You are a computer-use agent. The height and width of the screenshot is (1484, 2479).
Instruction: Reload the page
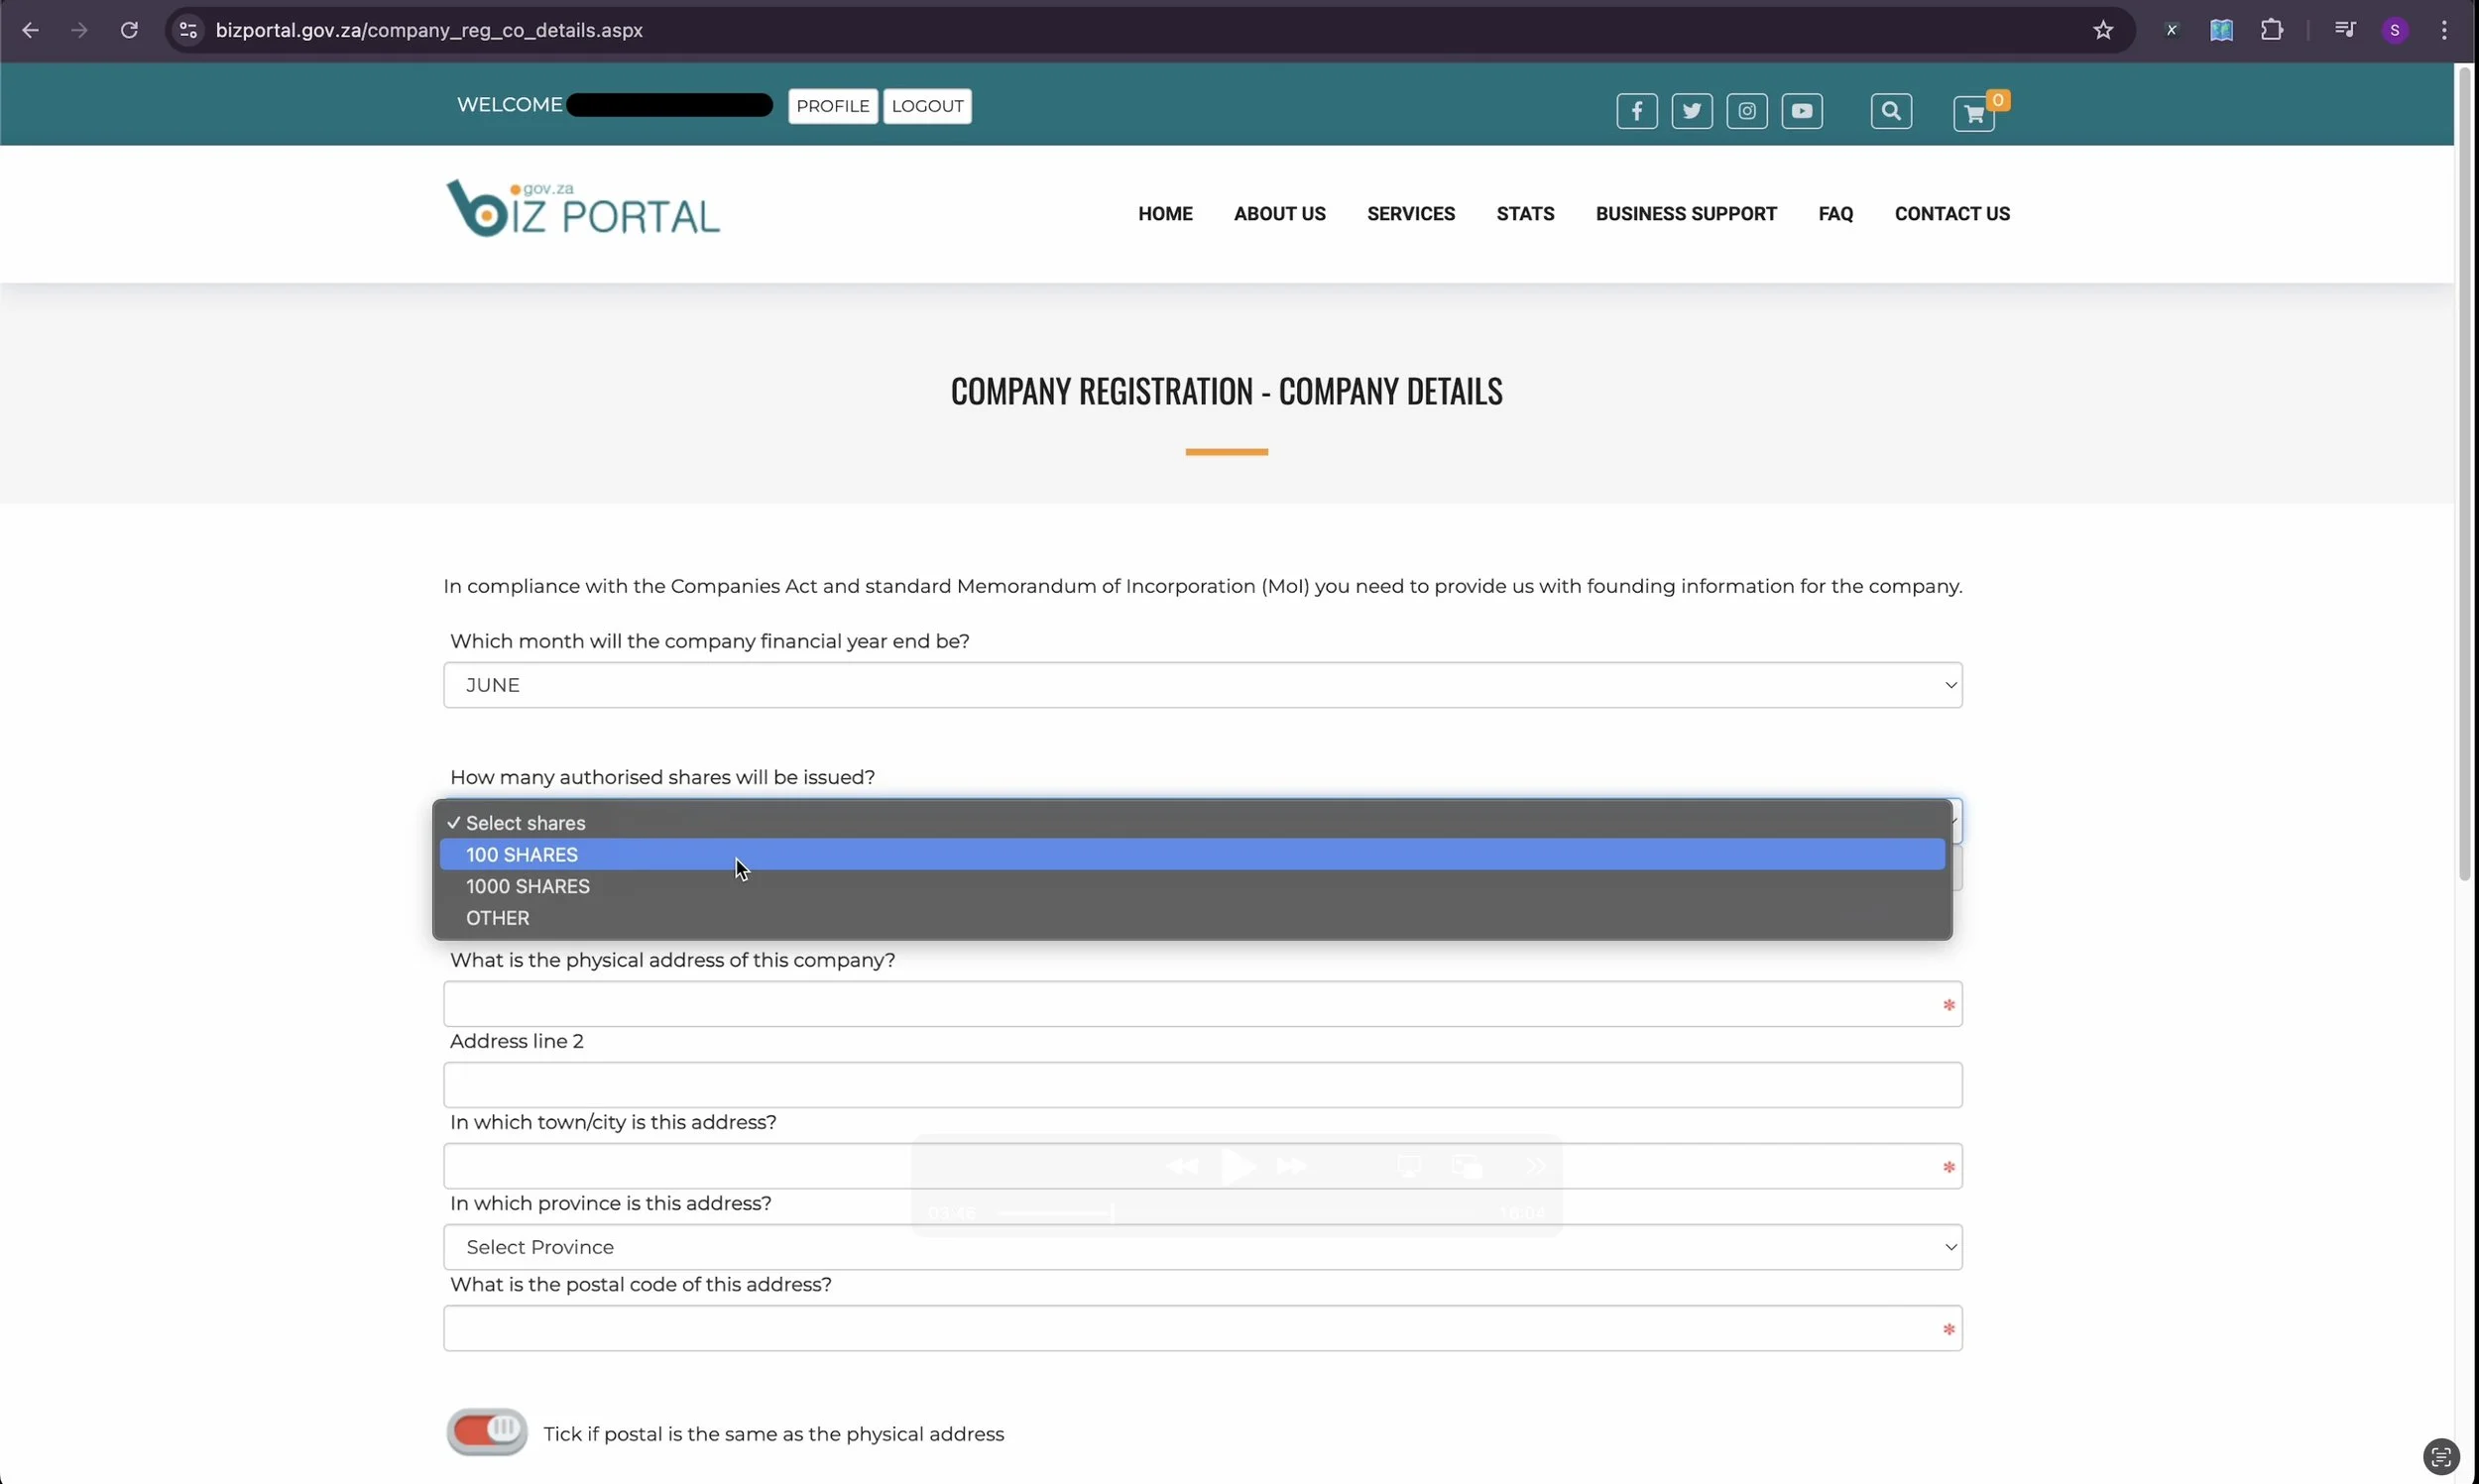point(129,30)
